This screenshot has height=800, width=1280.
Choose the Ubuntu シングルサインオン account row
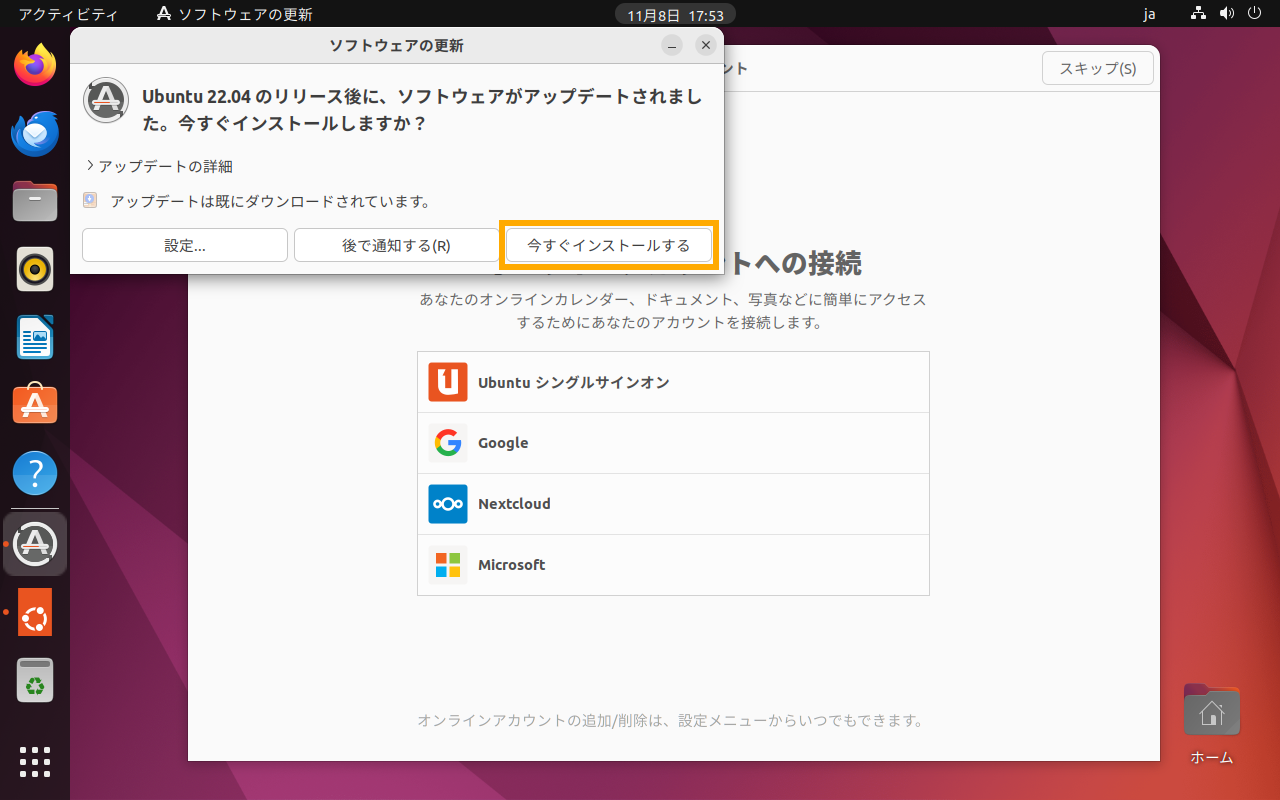click(x=673, y=382)
